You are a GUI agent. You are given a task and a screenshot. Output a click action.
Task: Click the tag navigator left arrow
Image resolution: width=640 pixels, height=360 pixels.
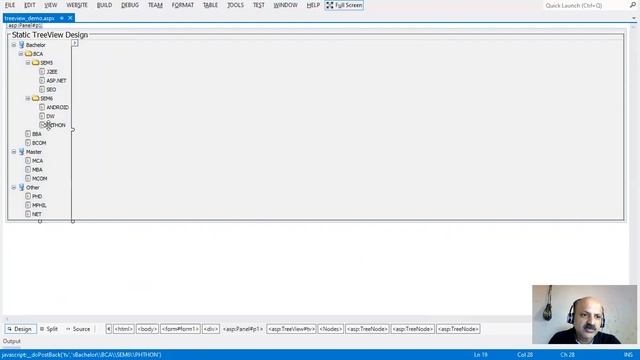(109, 329)
